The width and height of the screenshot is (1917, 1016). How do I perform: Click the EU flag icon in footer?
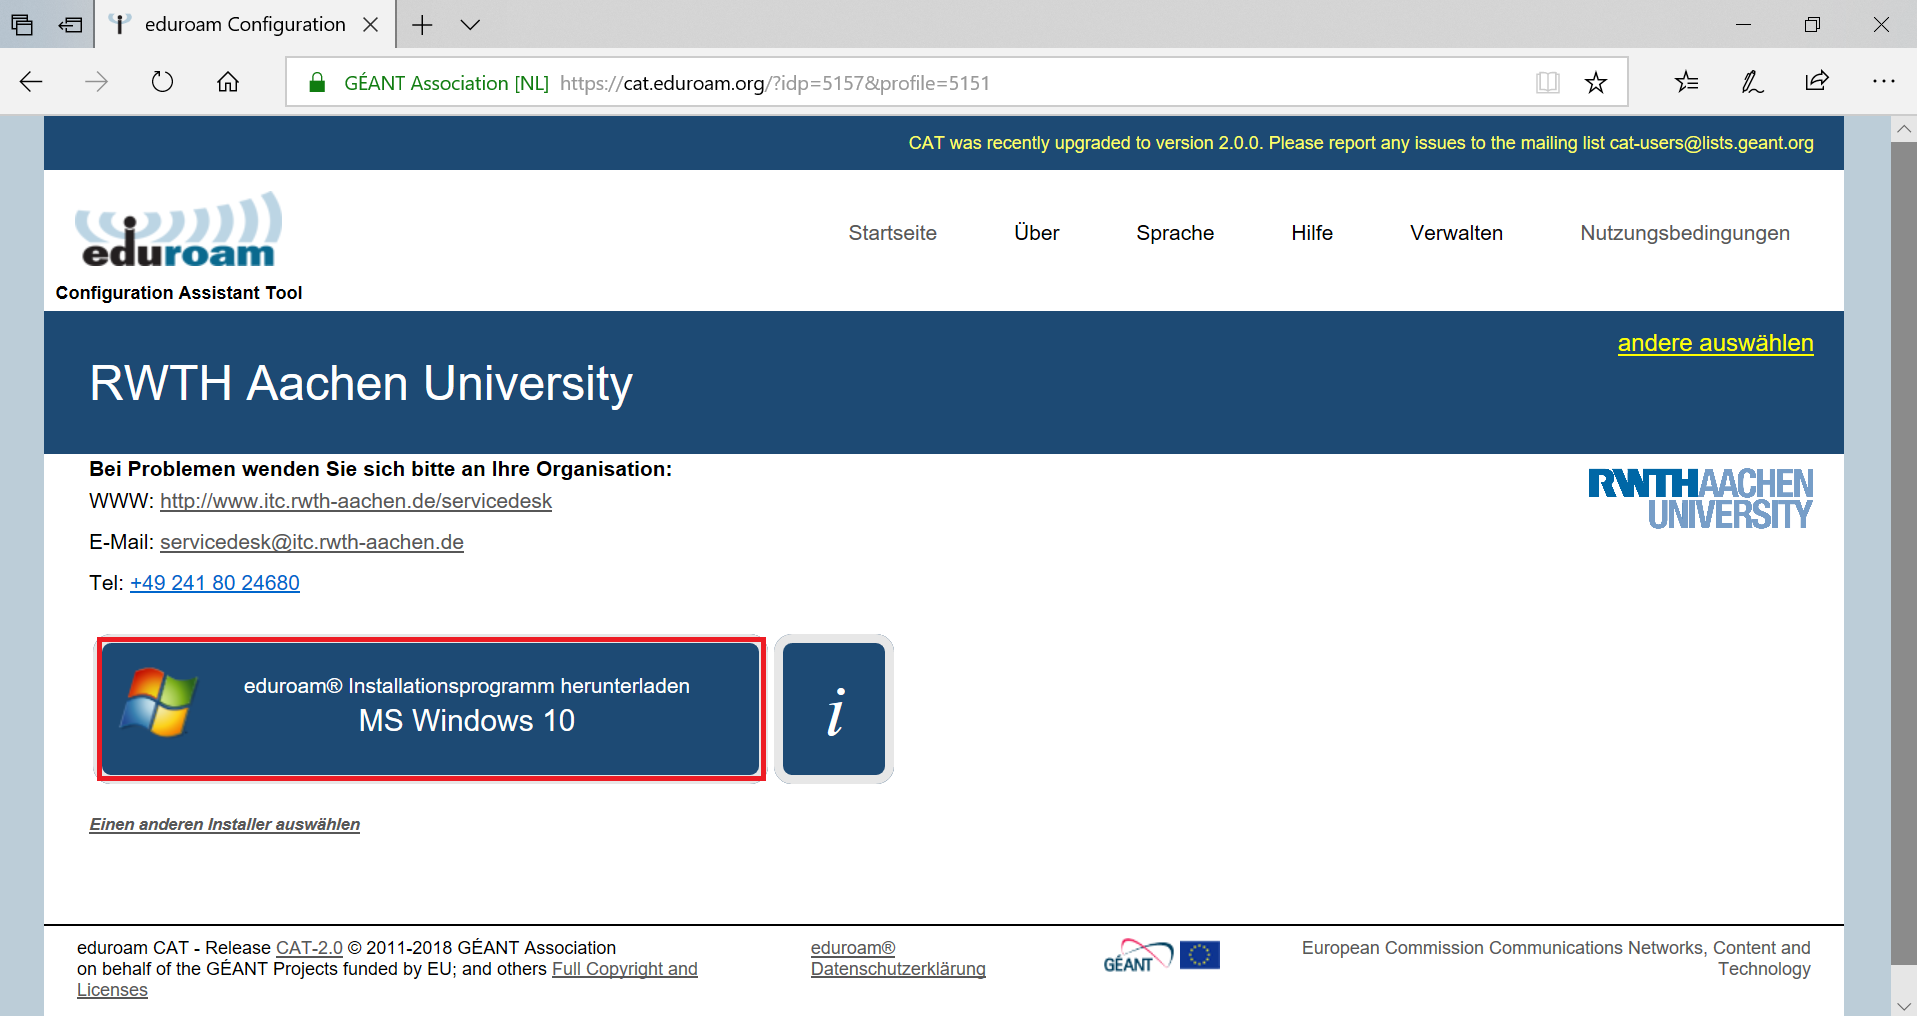coord(1200,955)
